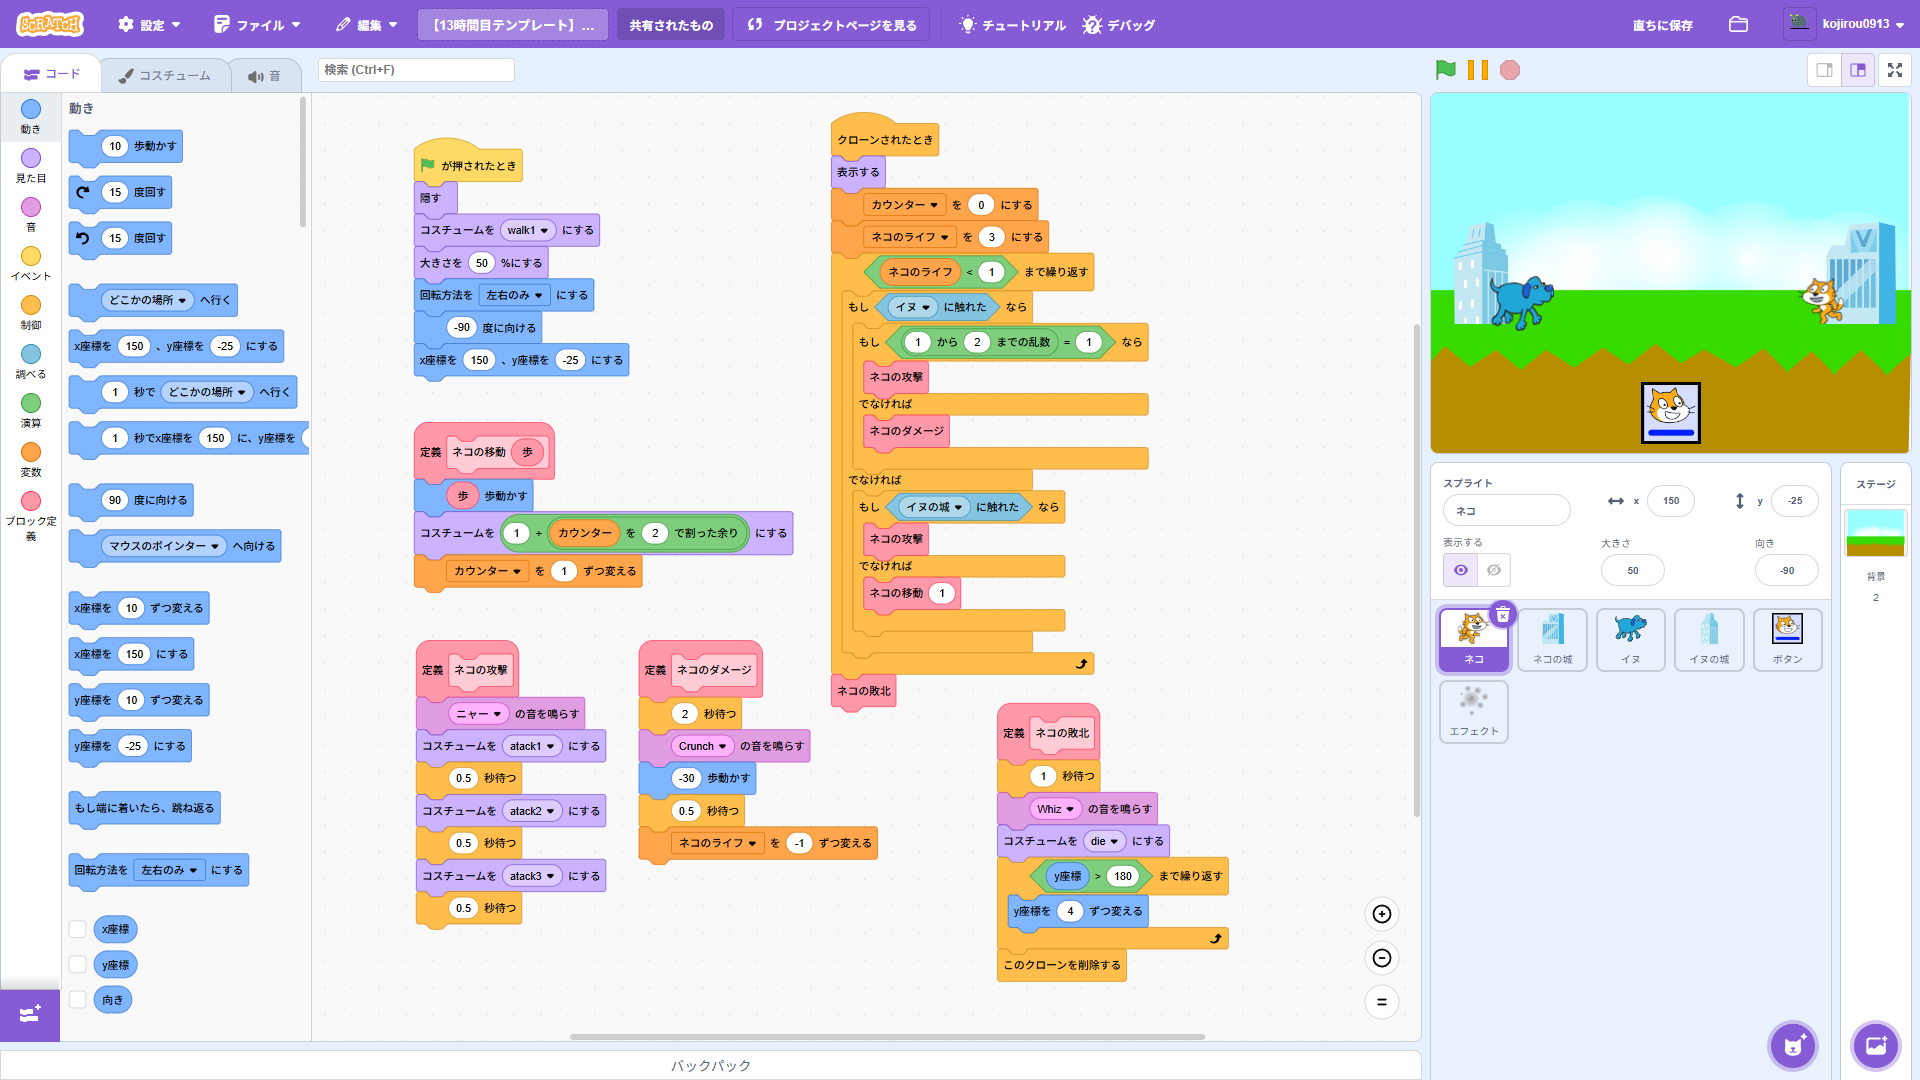This screenshot has height=1080, width=1920.
Task: Click the プロジェクトページを見る button
Action: coord(832,25)
